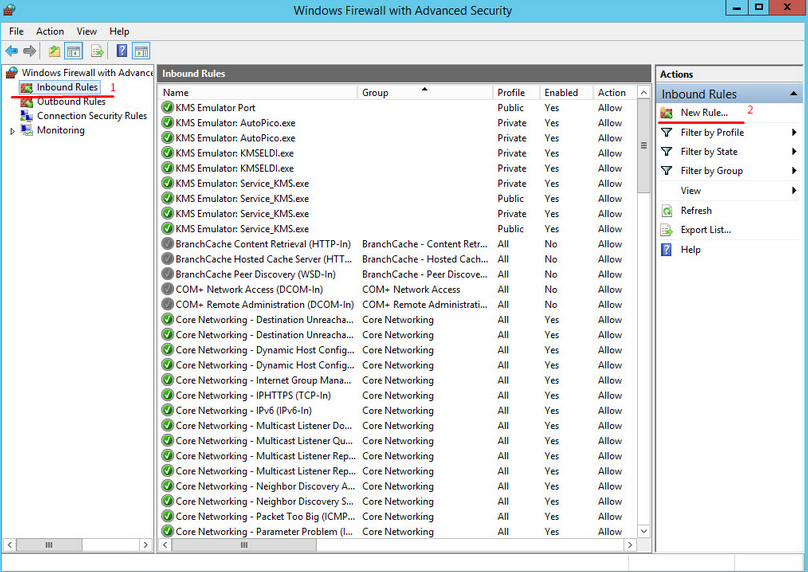Click the Refresh icon in Actions pane

pyautogui.click(x=666, y=211)
